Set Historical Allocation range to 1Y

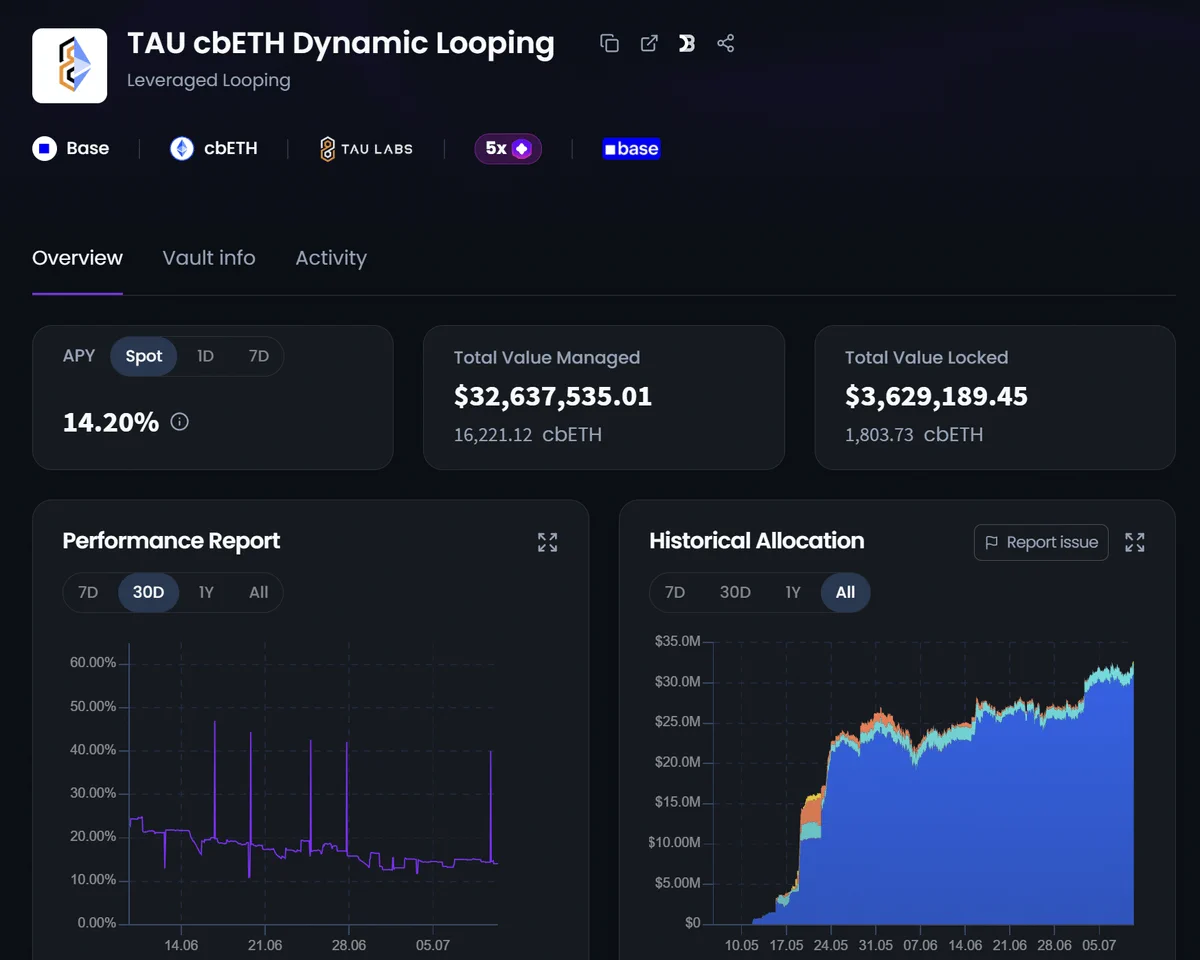pyautogui.click(x=793, y=592)
